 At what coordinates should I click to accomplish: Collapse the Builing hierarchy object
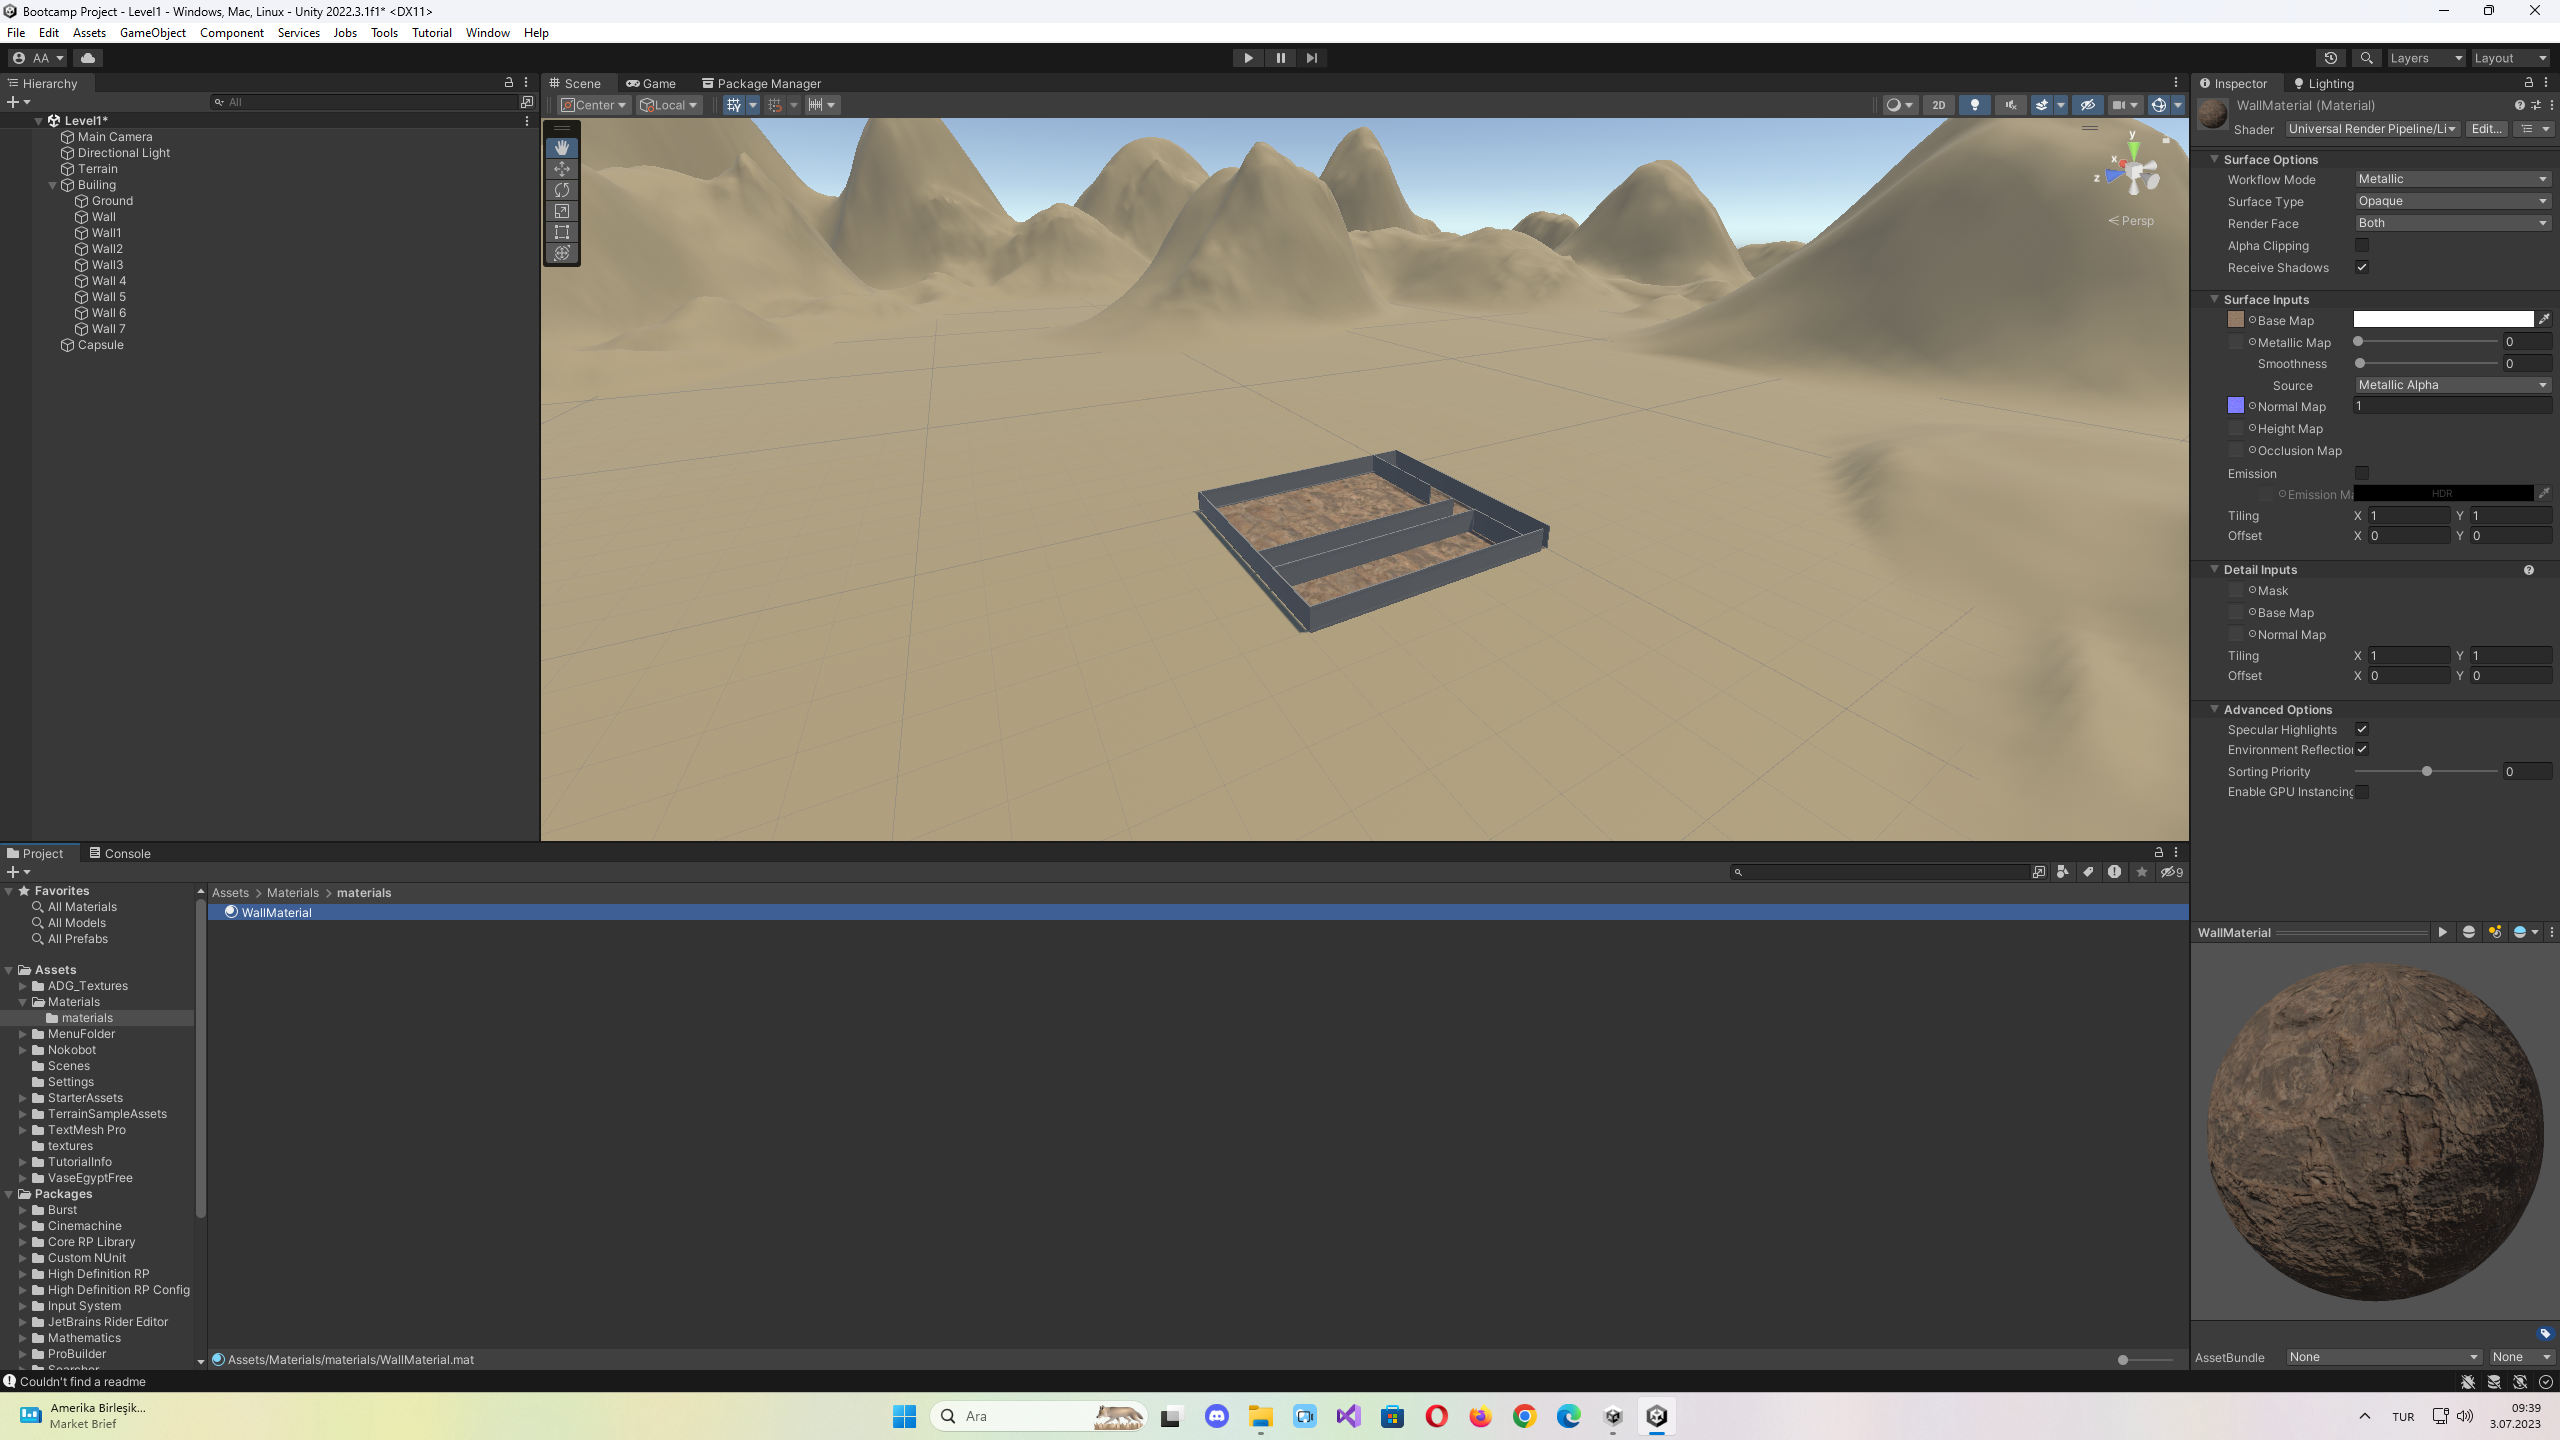(x=53, y=185)
